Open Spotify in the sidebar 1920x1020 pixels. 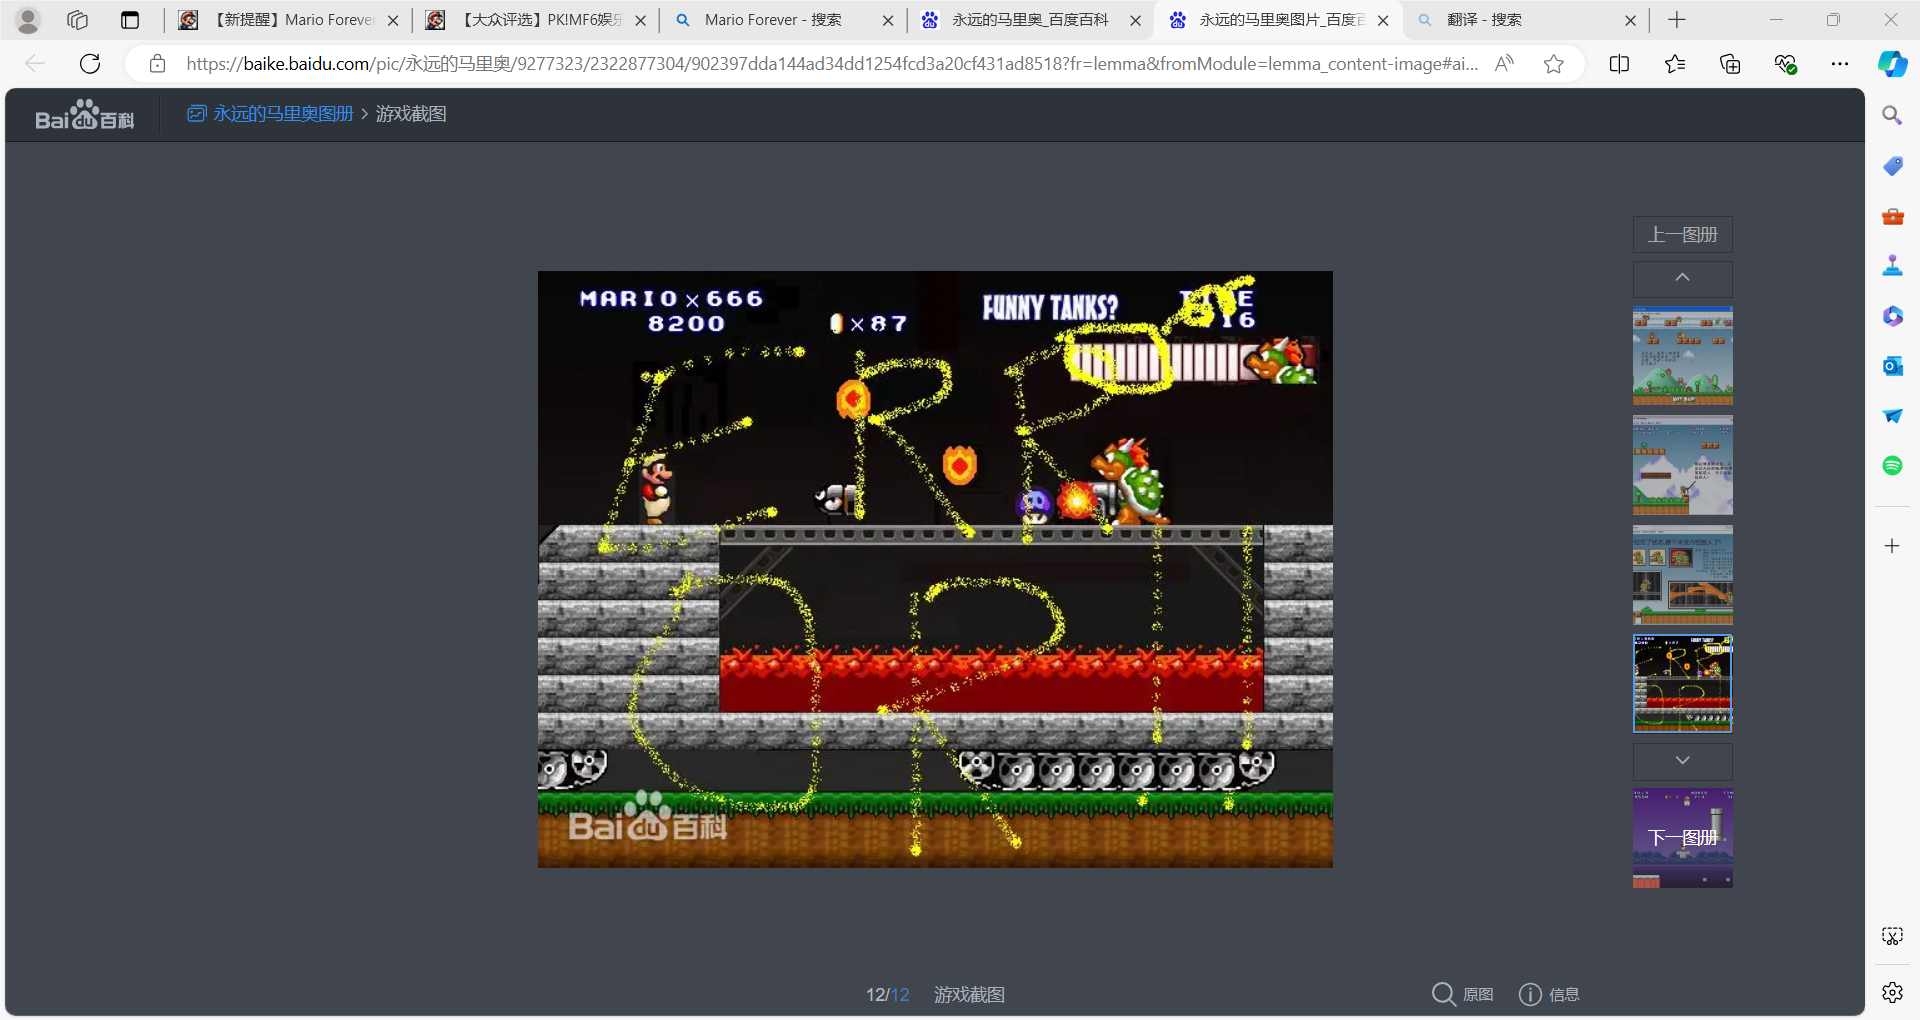coord(1892,466)
